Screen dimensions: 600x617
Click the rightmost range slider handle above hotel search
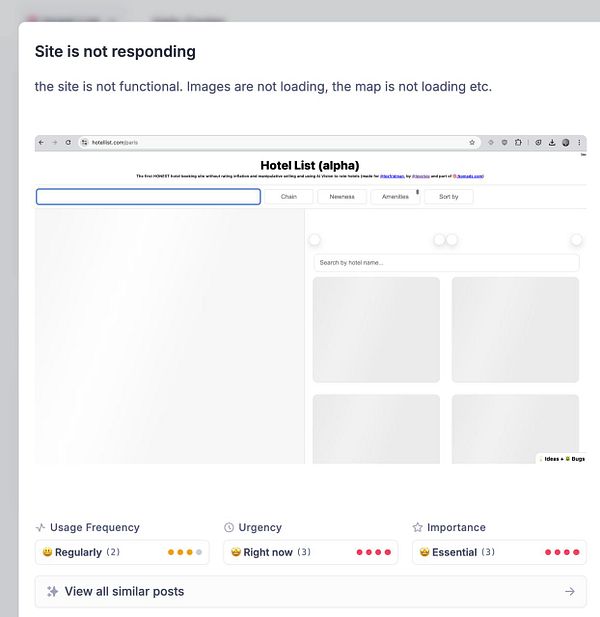pyautogui.click(x=576, y=240)
